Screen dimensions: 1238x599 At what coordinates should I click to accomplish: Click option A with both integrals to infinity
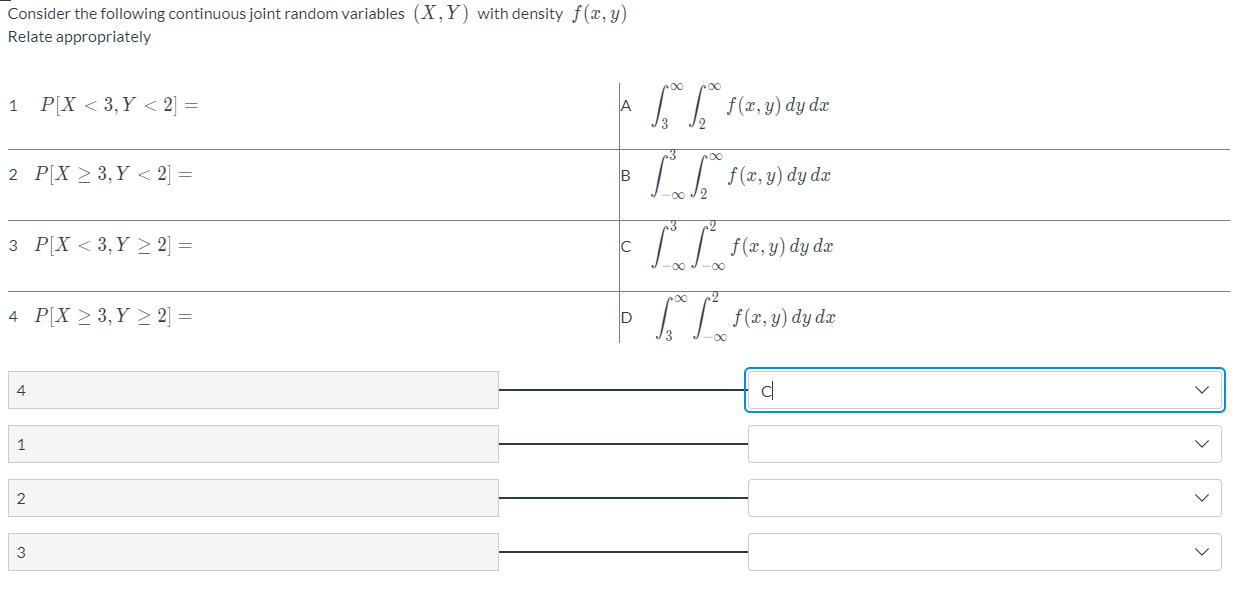click(x=740, y=104)
